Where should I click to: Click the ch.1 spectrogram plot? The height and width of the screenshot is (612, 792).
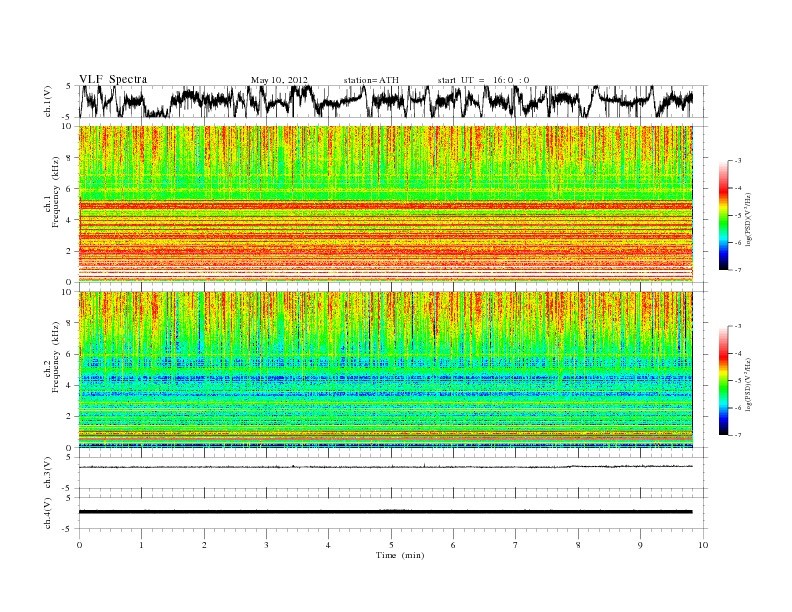pos(386,204)
